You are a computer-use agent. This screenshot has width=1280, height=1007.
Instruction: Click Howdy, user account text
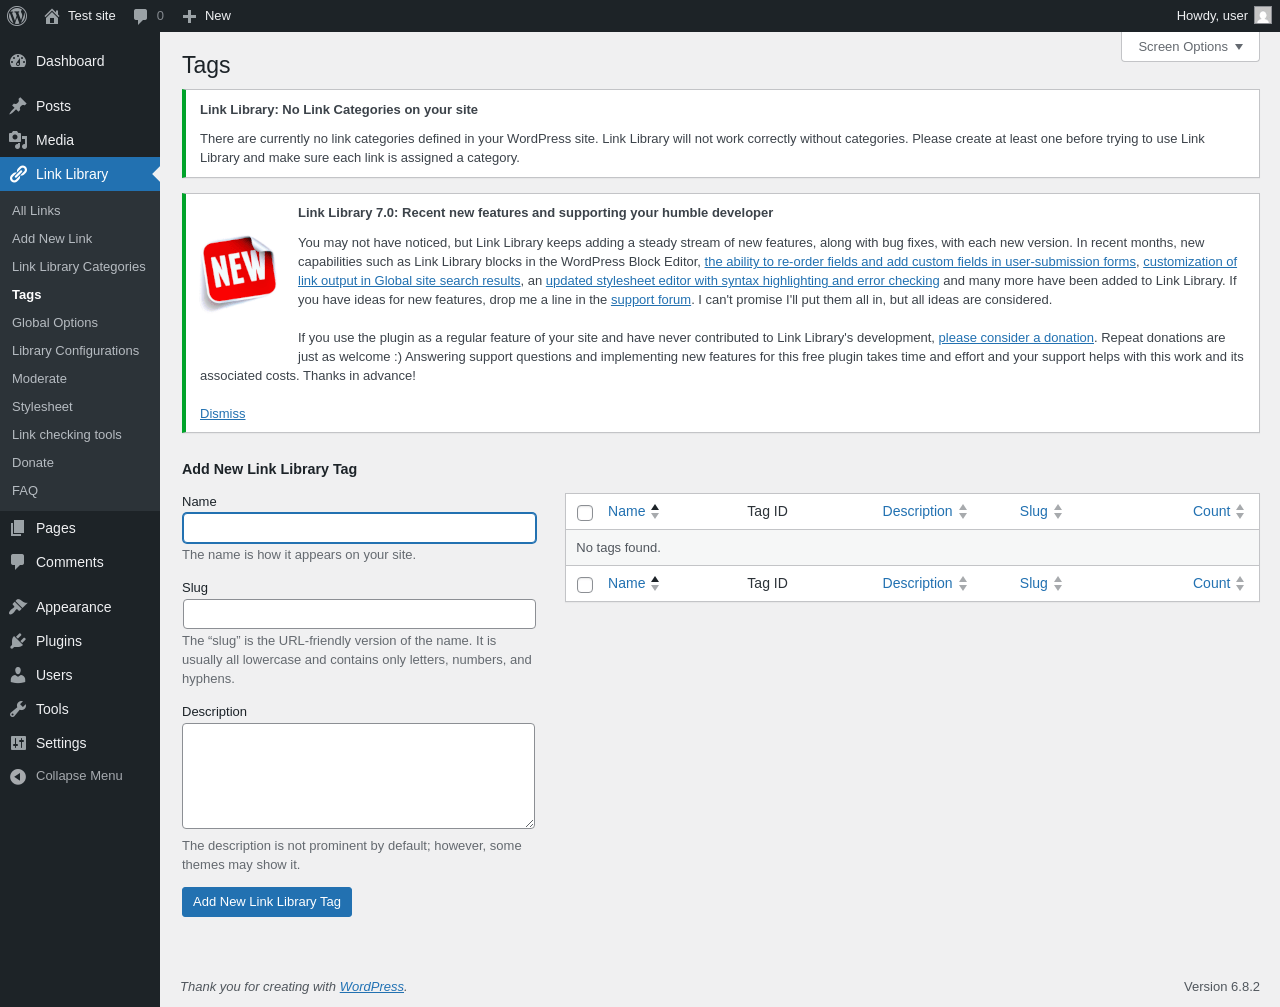1212,16
